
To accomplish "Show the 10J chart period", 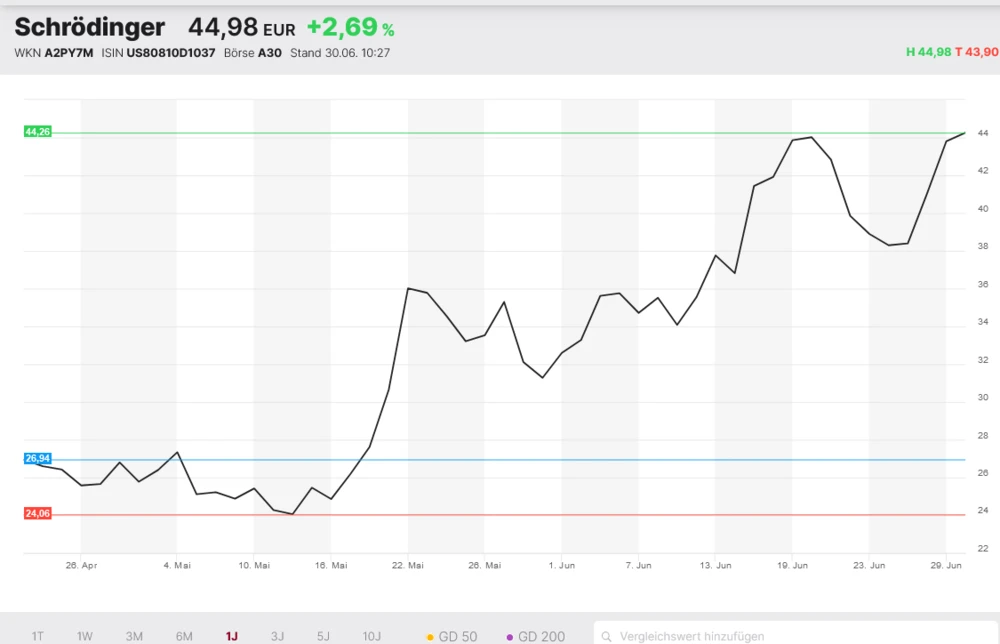I will 371,636.
